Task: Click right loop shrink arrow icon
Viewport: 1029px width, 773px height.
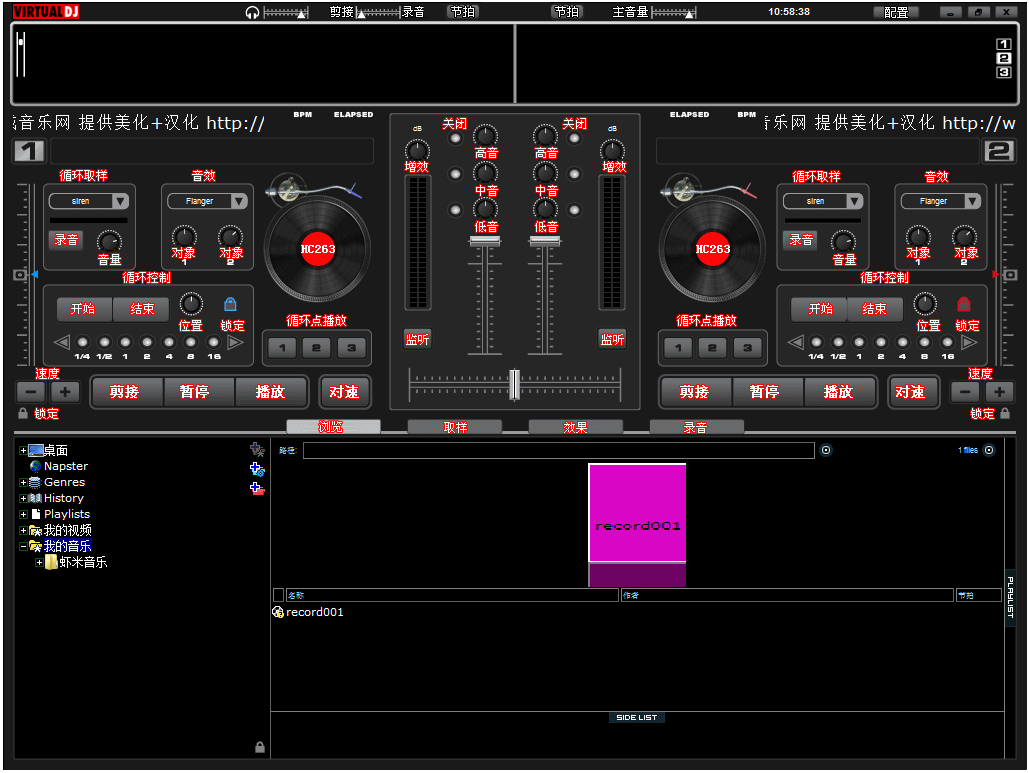Action: [x=795, y=342]
